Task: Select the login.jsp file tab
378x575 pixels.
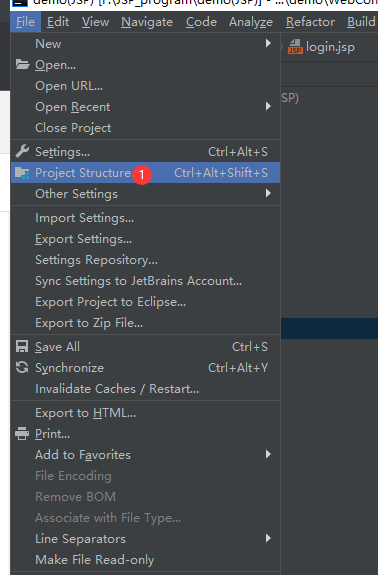Action: click(322, 47)
